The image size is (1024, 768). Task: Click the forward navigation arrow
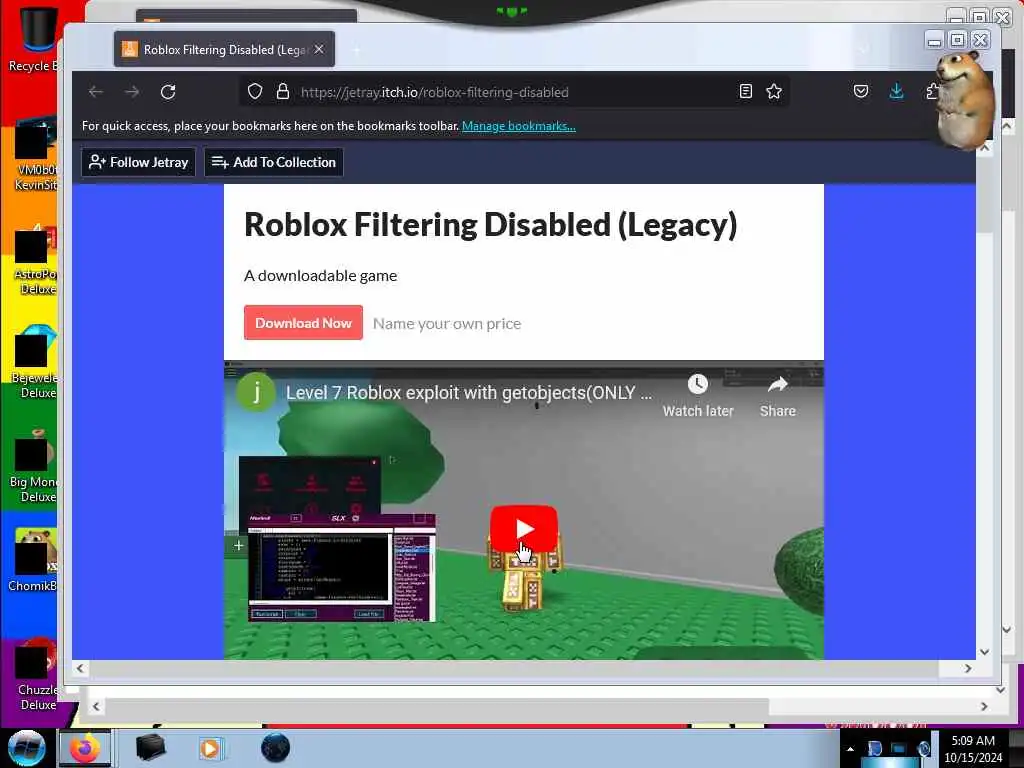132,92
